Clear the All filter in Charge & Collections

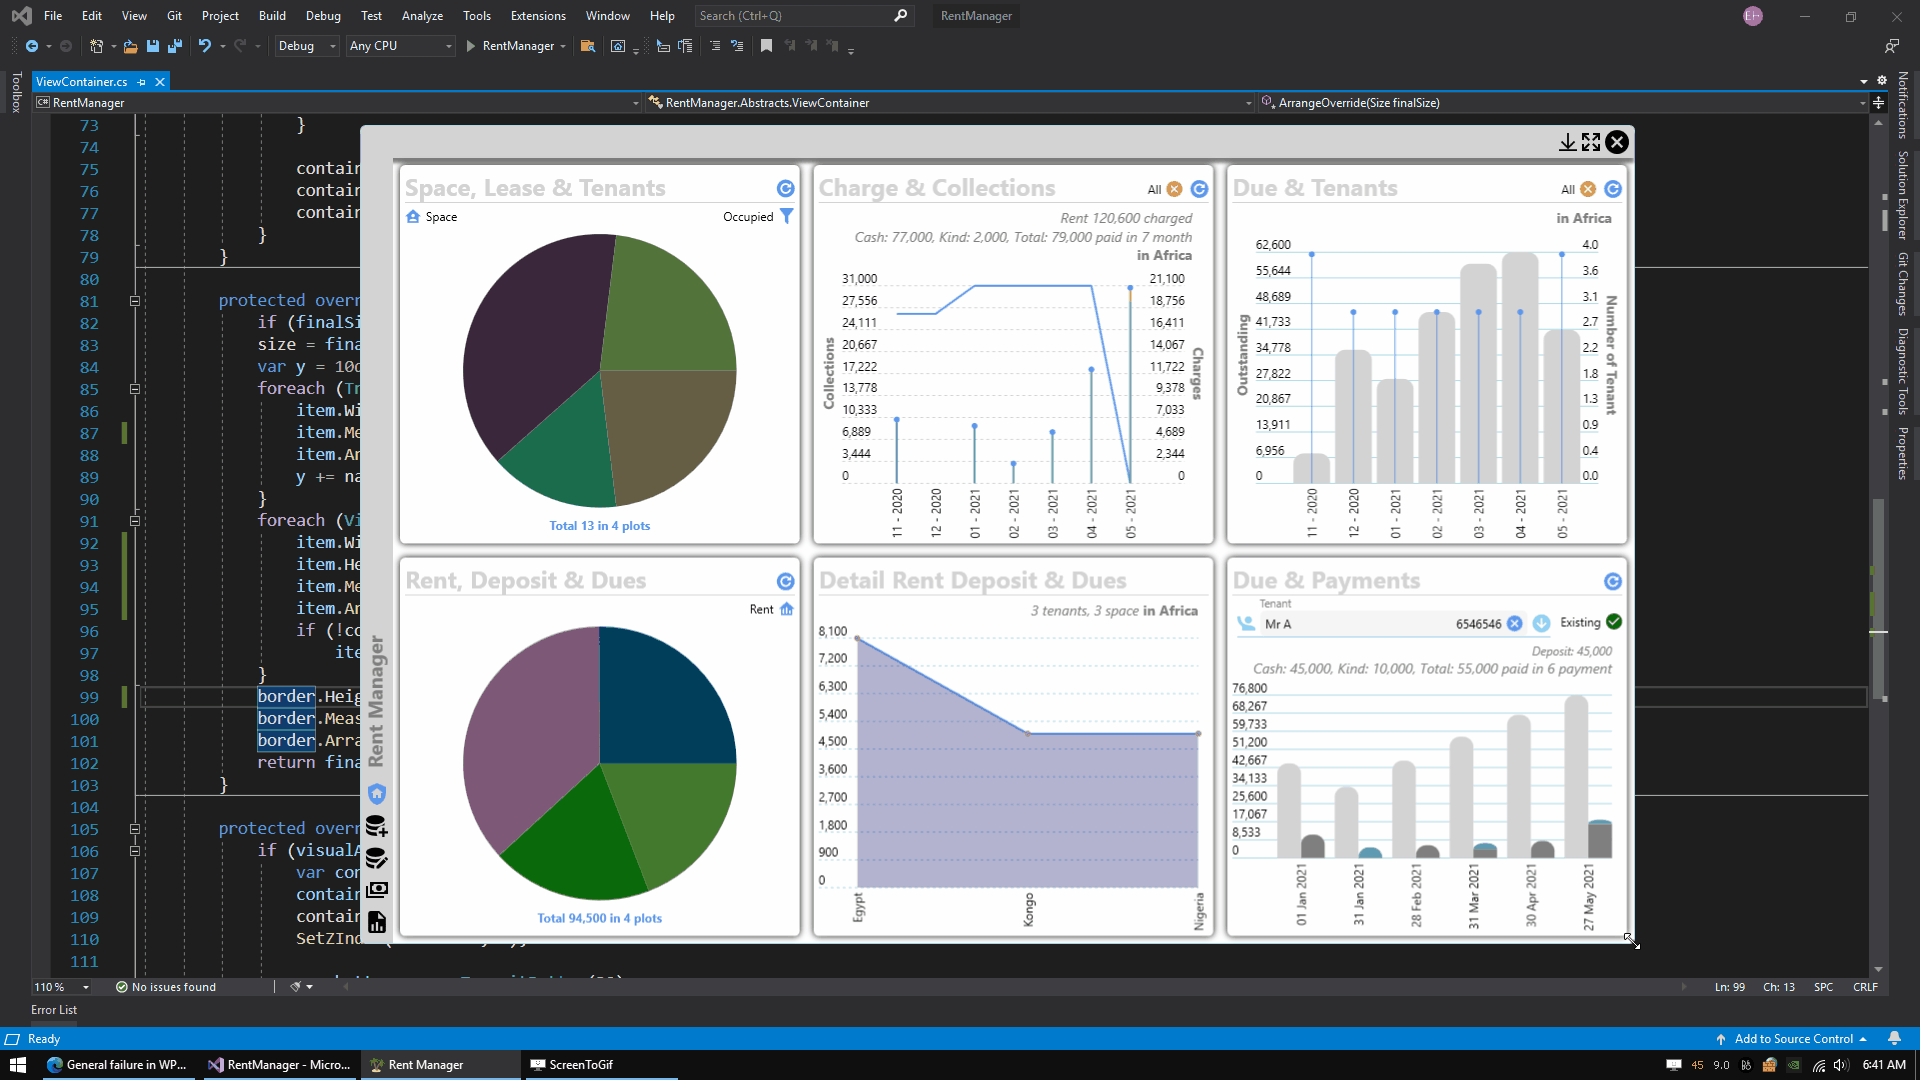(x=1175, y=190)
